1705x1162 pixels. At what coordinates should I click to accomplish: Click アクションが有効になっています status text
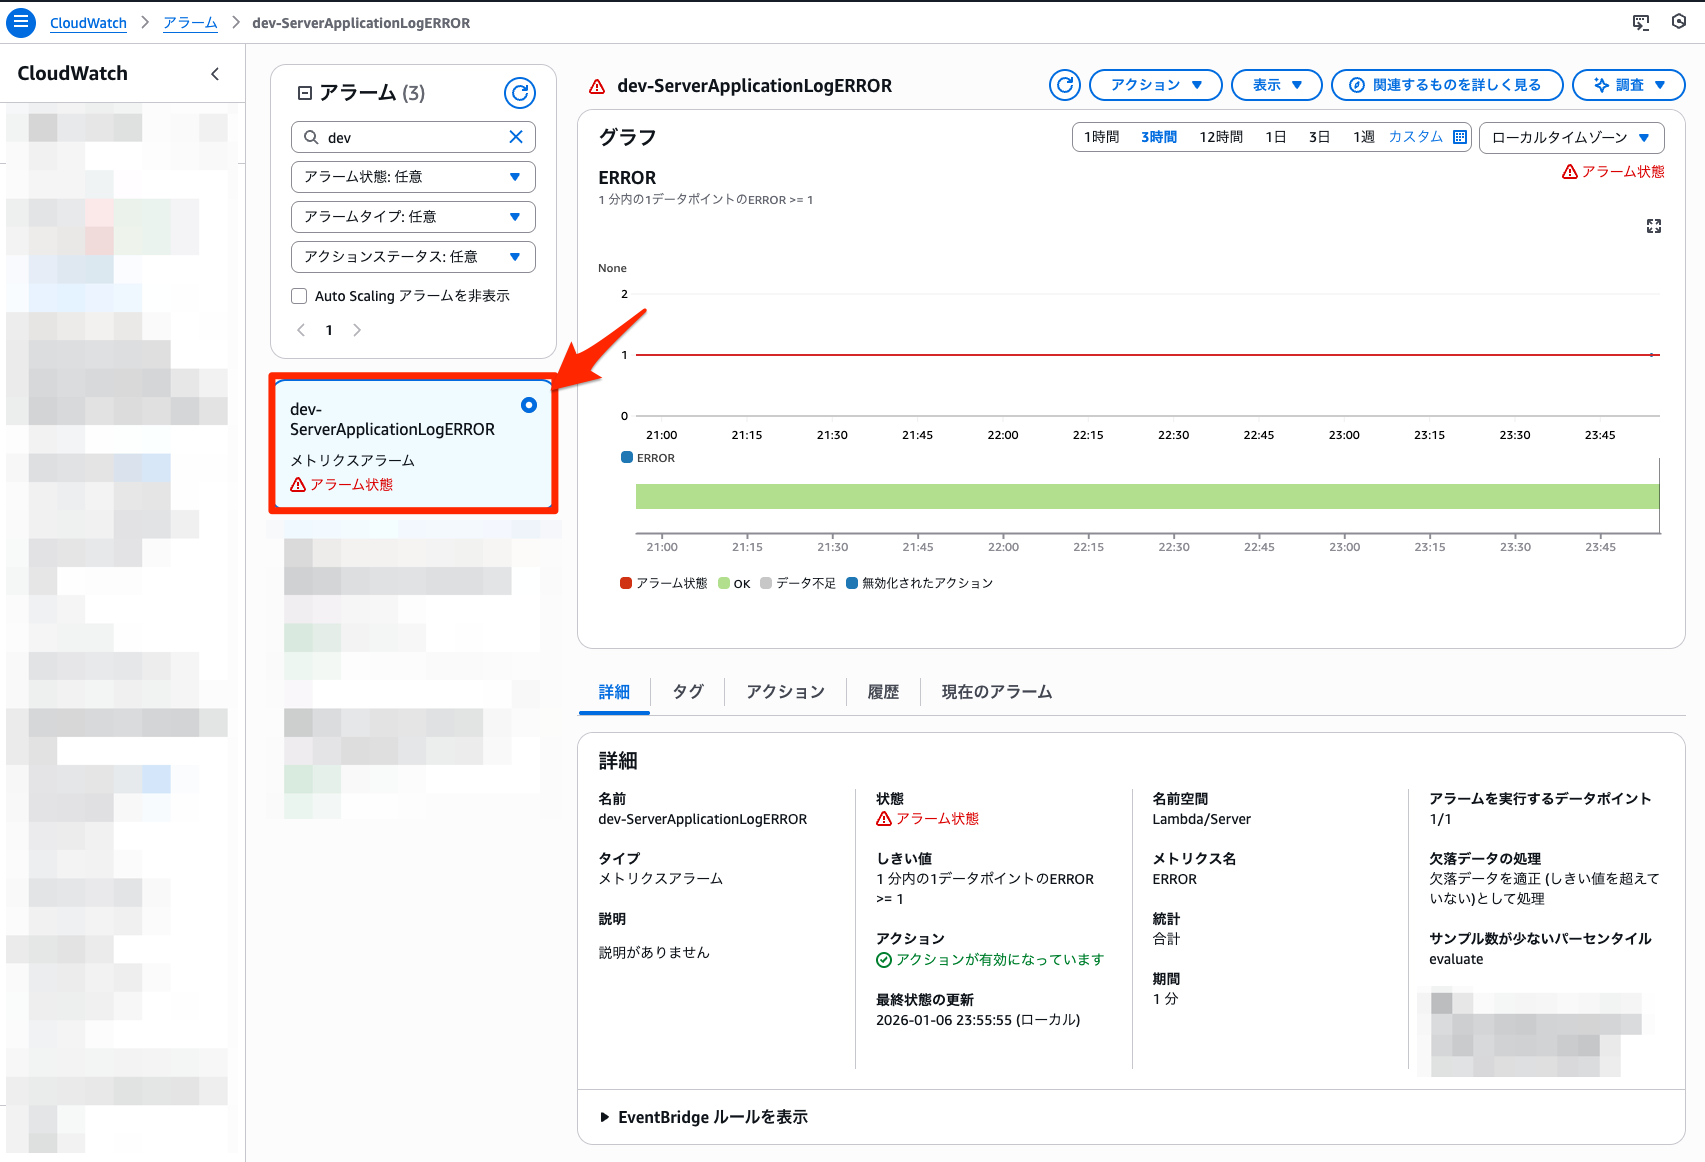(x=999, y=960)
